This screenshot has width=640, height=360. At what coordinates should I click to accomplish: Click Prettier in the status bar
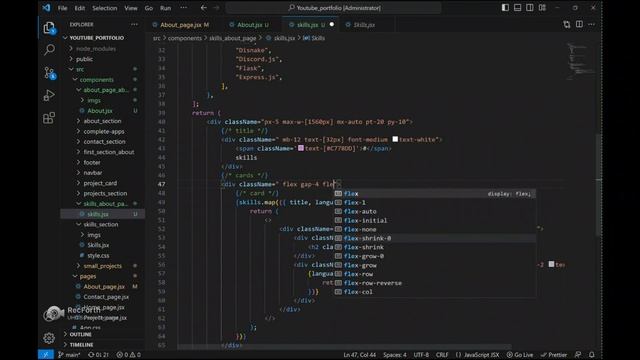click(554, 355)
